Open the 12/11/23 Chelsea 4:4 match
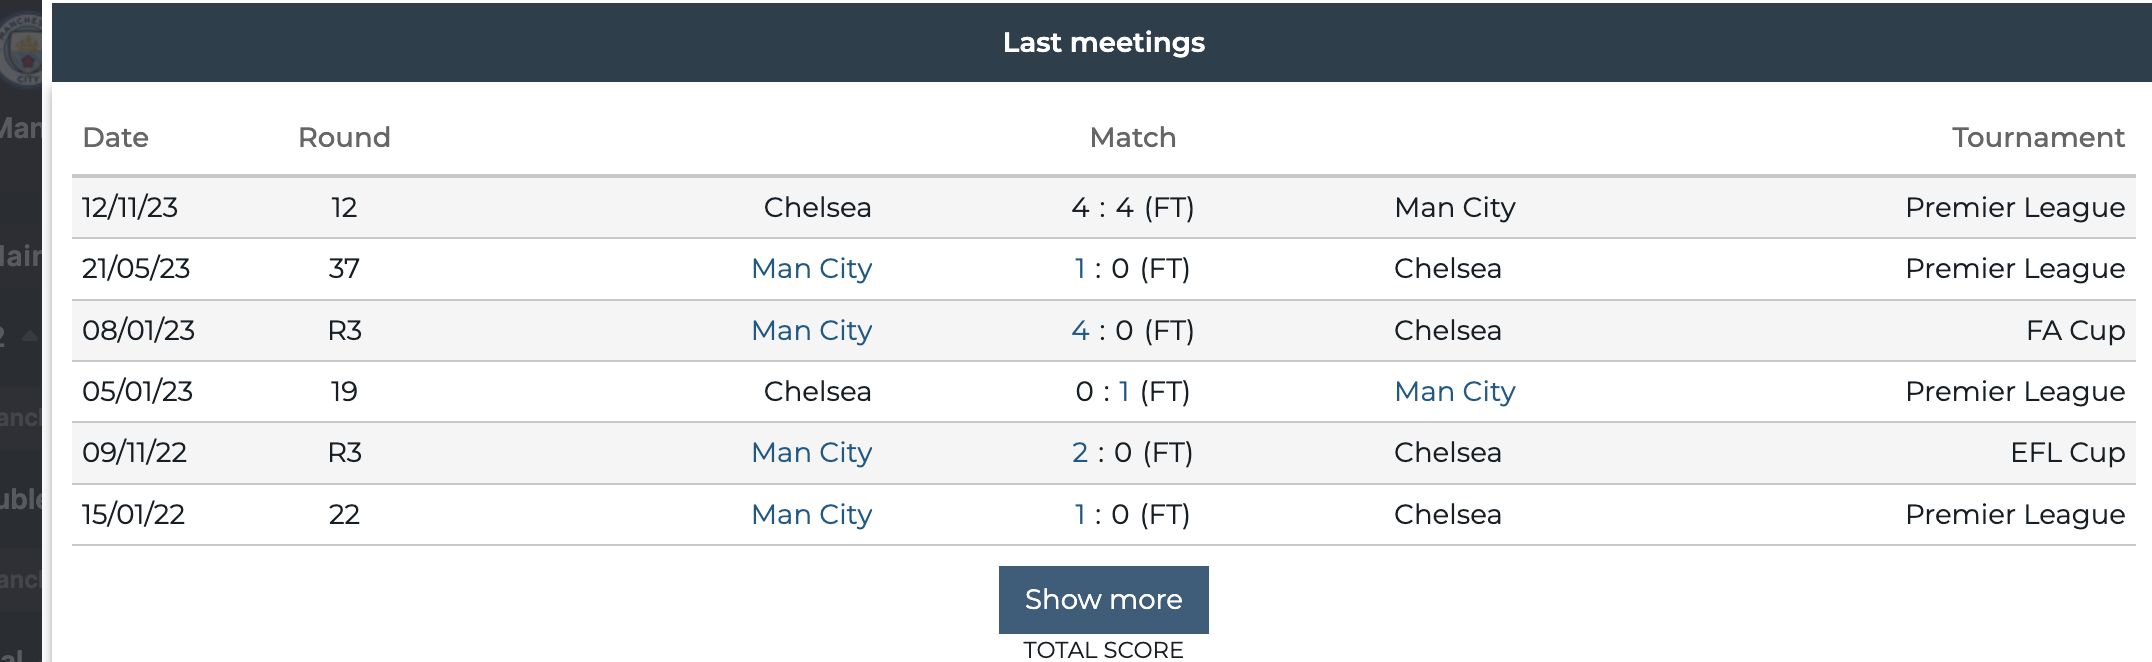The image size is (2152, 662). [x=1132, y=207]
